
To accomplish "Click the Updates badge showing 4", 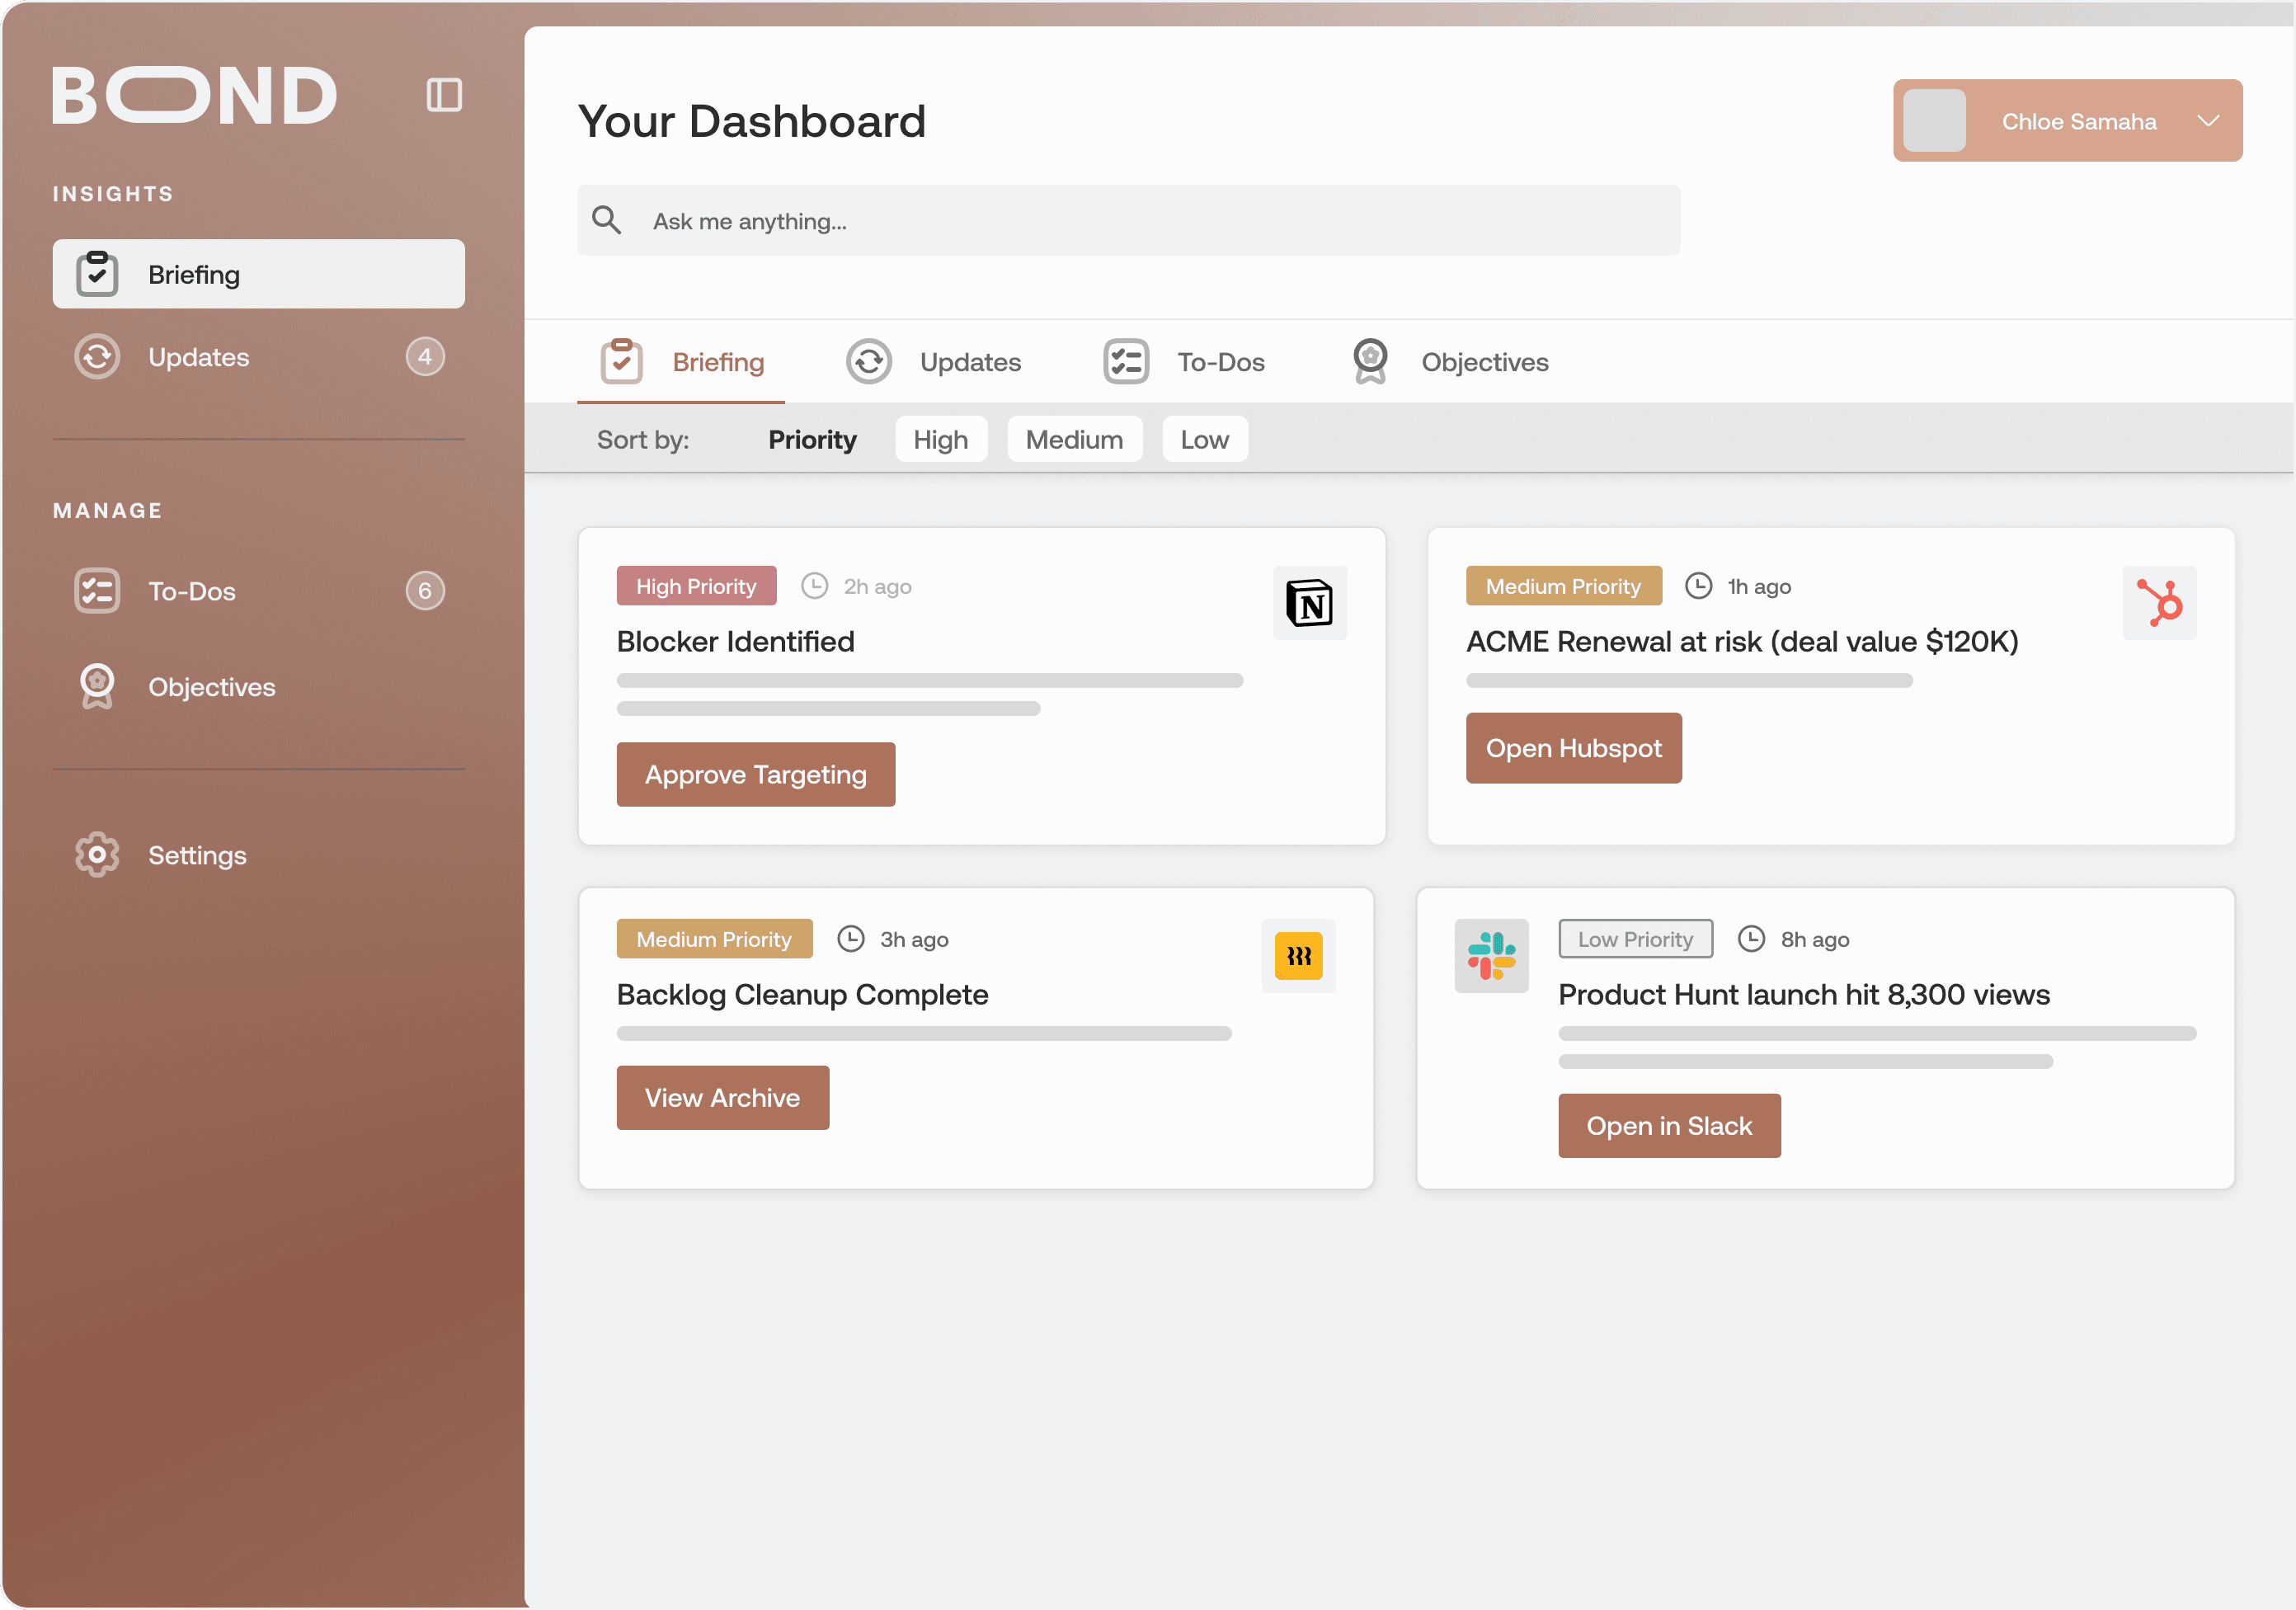I will tap(425, 357).
